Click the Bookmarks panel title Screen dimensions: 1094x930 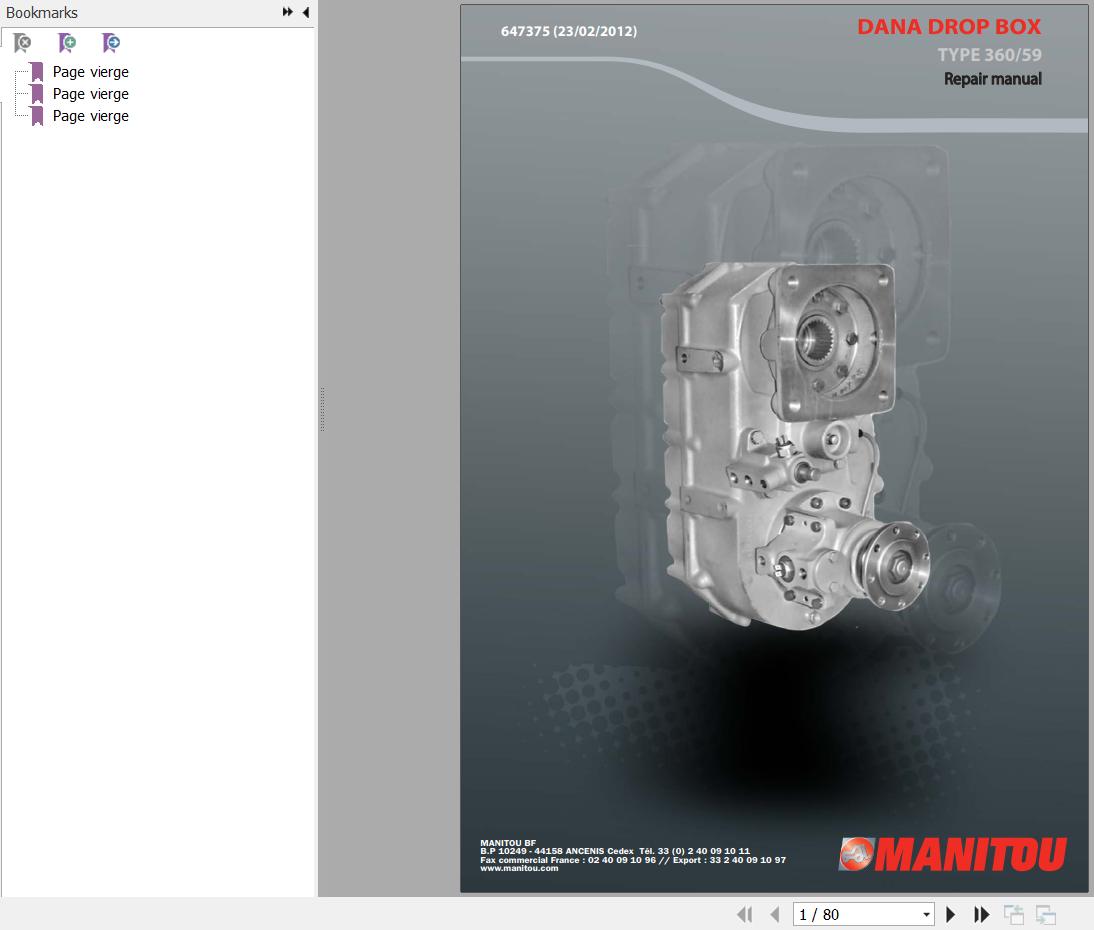point(42,13)
